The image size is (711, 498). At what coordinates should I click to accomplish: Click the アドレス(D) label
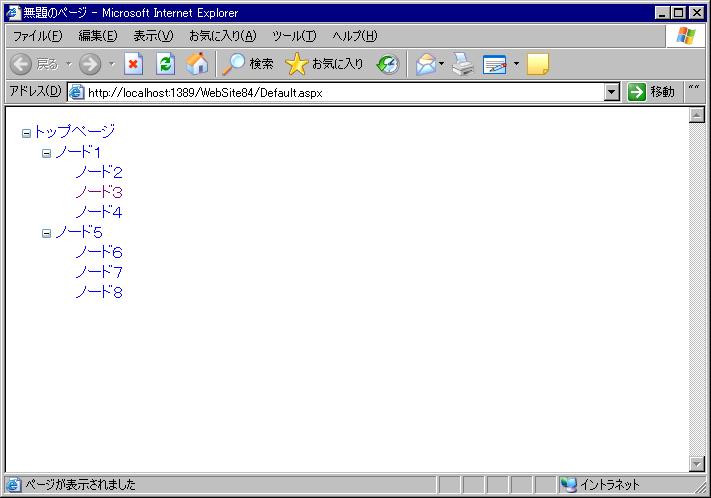coord(35,91)
